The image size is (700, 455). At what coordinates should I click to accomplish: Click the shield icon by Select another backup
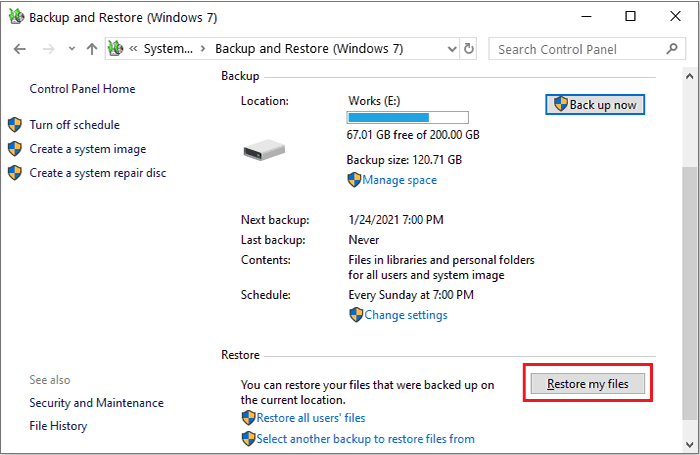tap(248, 439)
